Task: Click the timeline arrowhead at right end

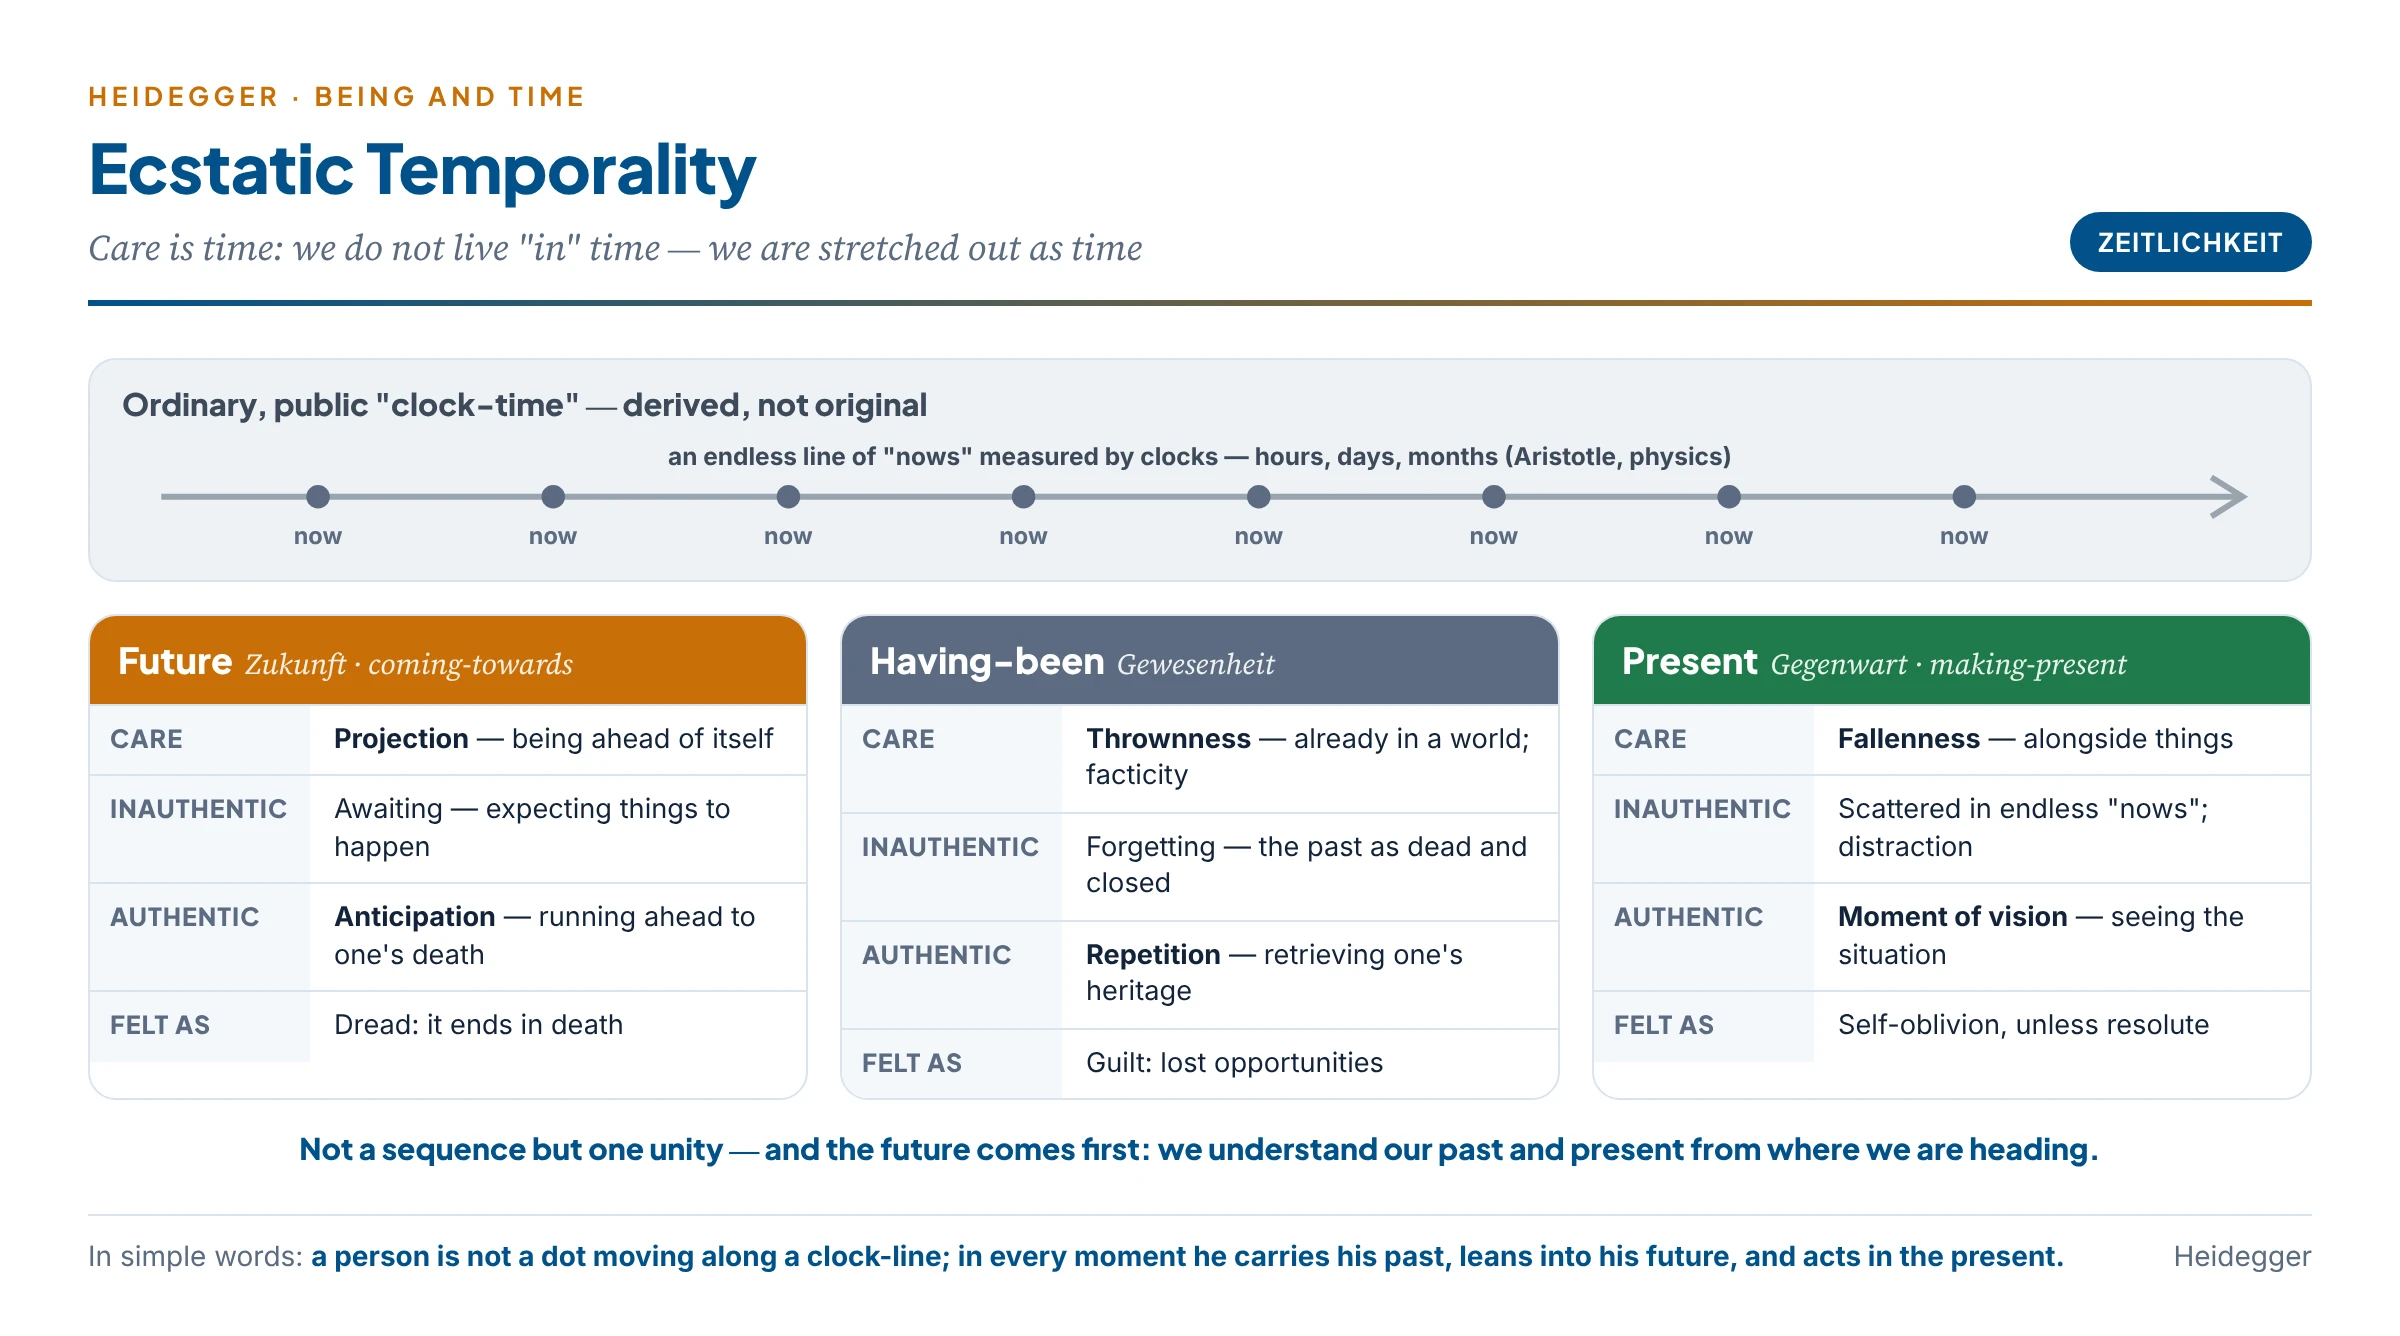Action: coord(2228,496)
